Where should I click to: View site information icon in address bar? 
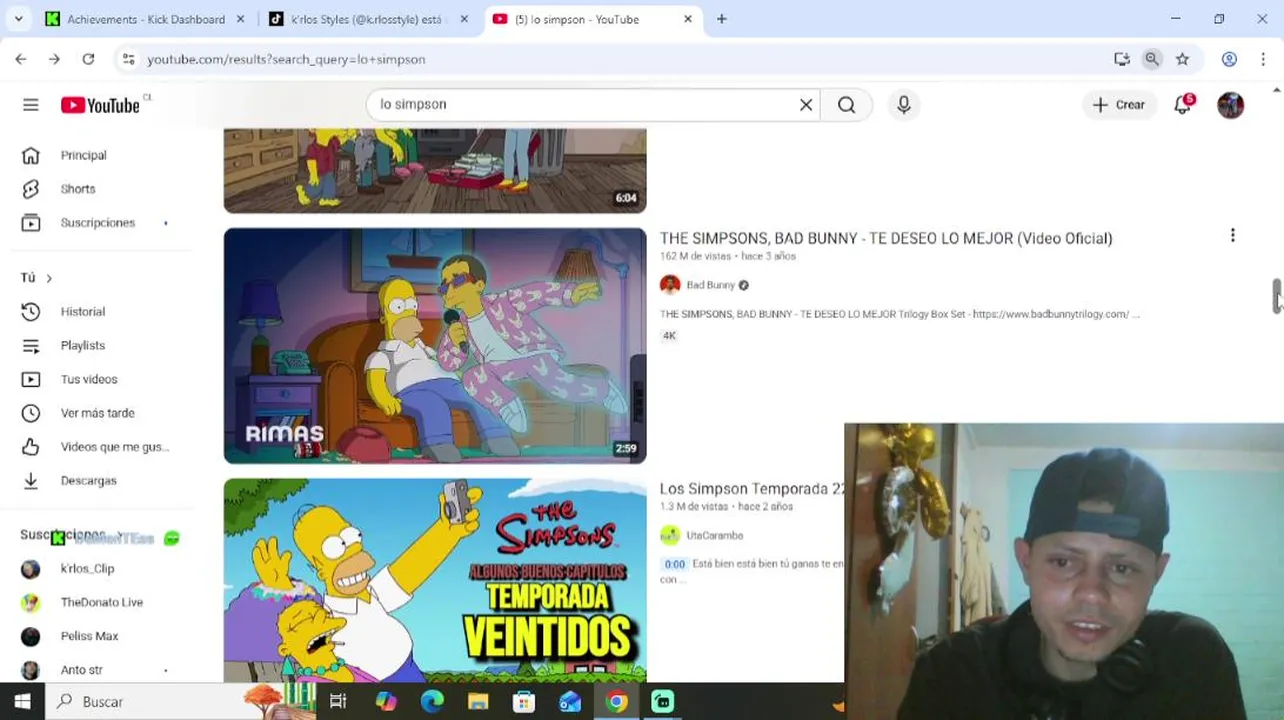[x=128, y=59]
